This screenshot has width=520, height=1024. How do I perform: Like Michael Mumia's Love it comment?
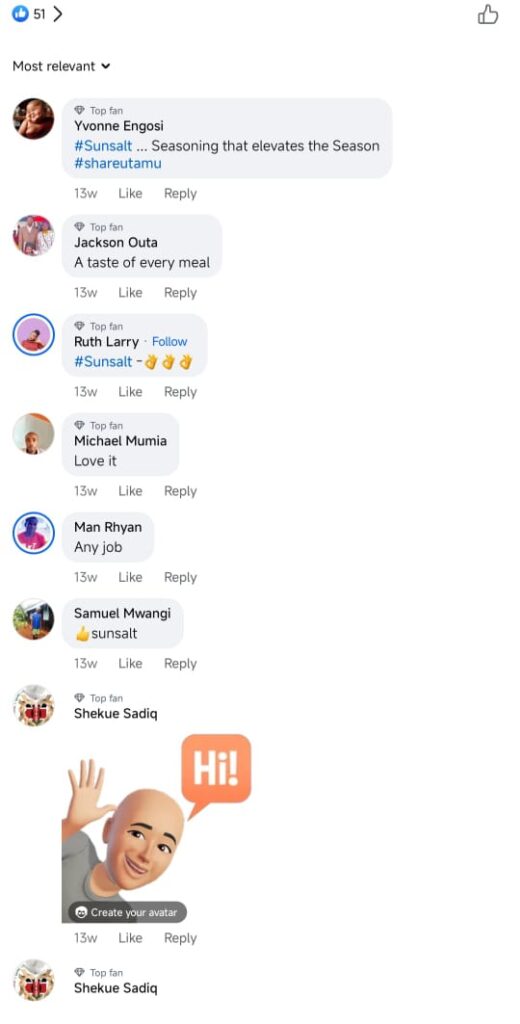(x=130, y=491)
